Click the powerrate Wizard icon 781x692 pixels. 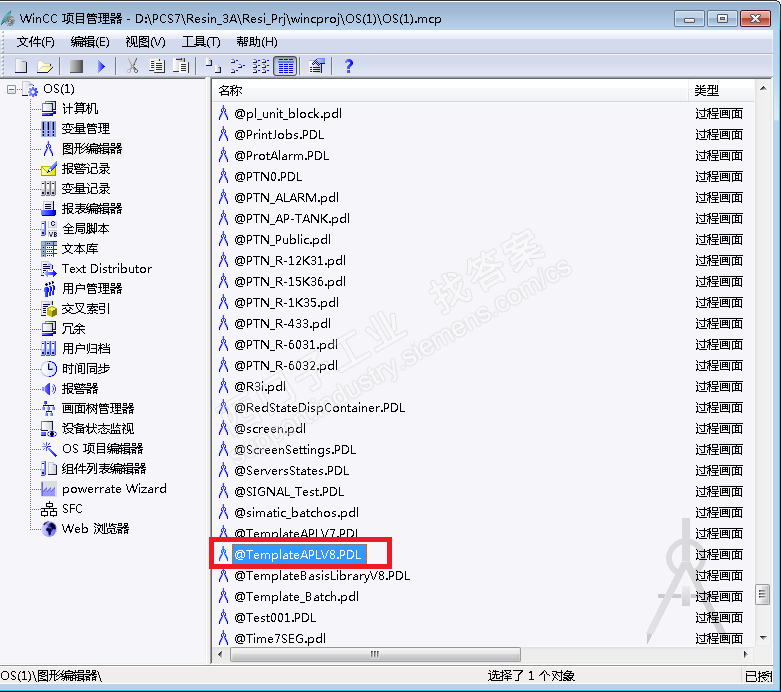48,489
